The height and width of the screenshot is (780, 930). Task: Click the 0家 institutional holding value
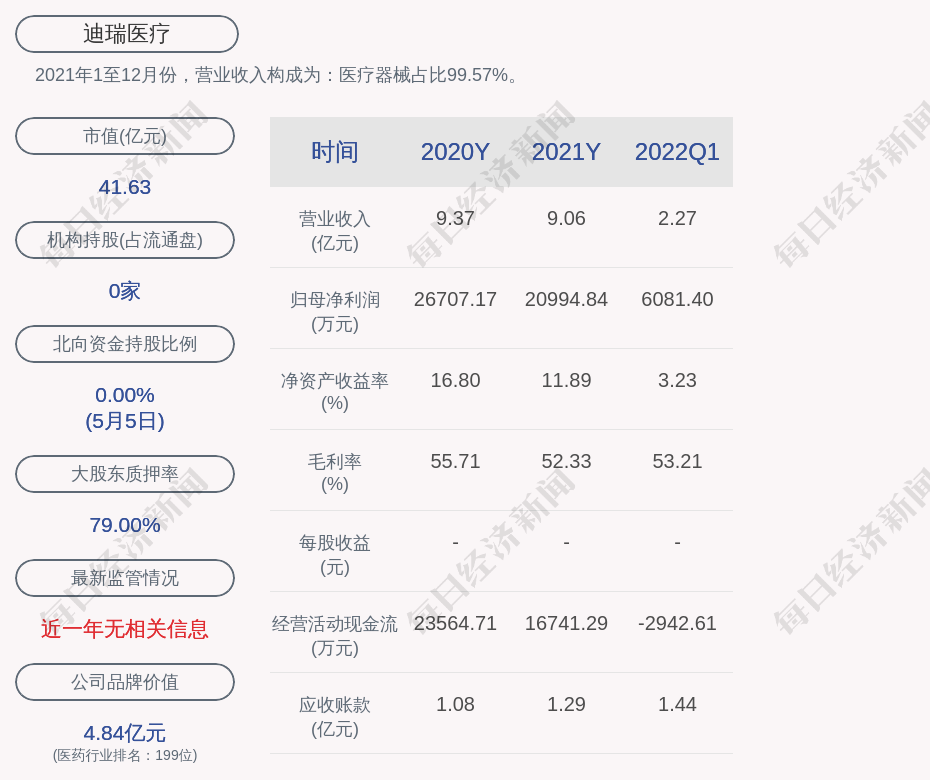tap(125, 291)
